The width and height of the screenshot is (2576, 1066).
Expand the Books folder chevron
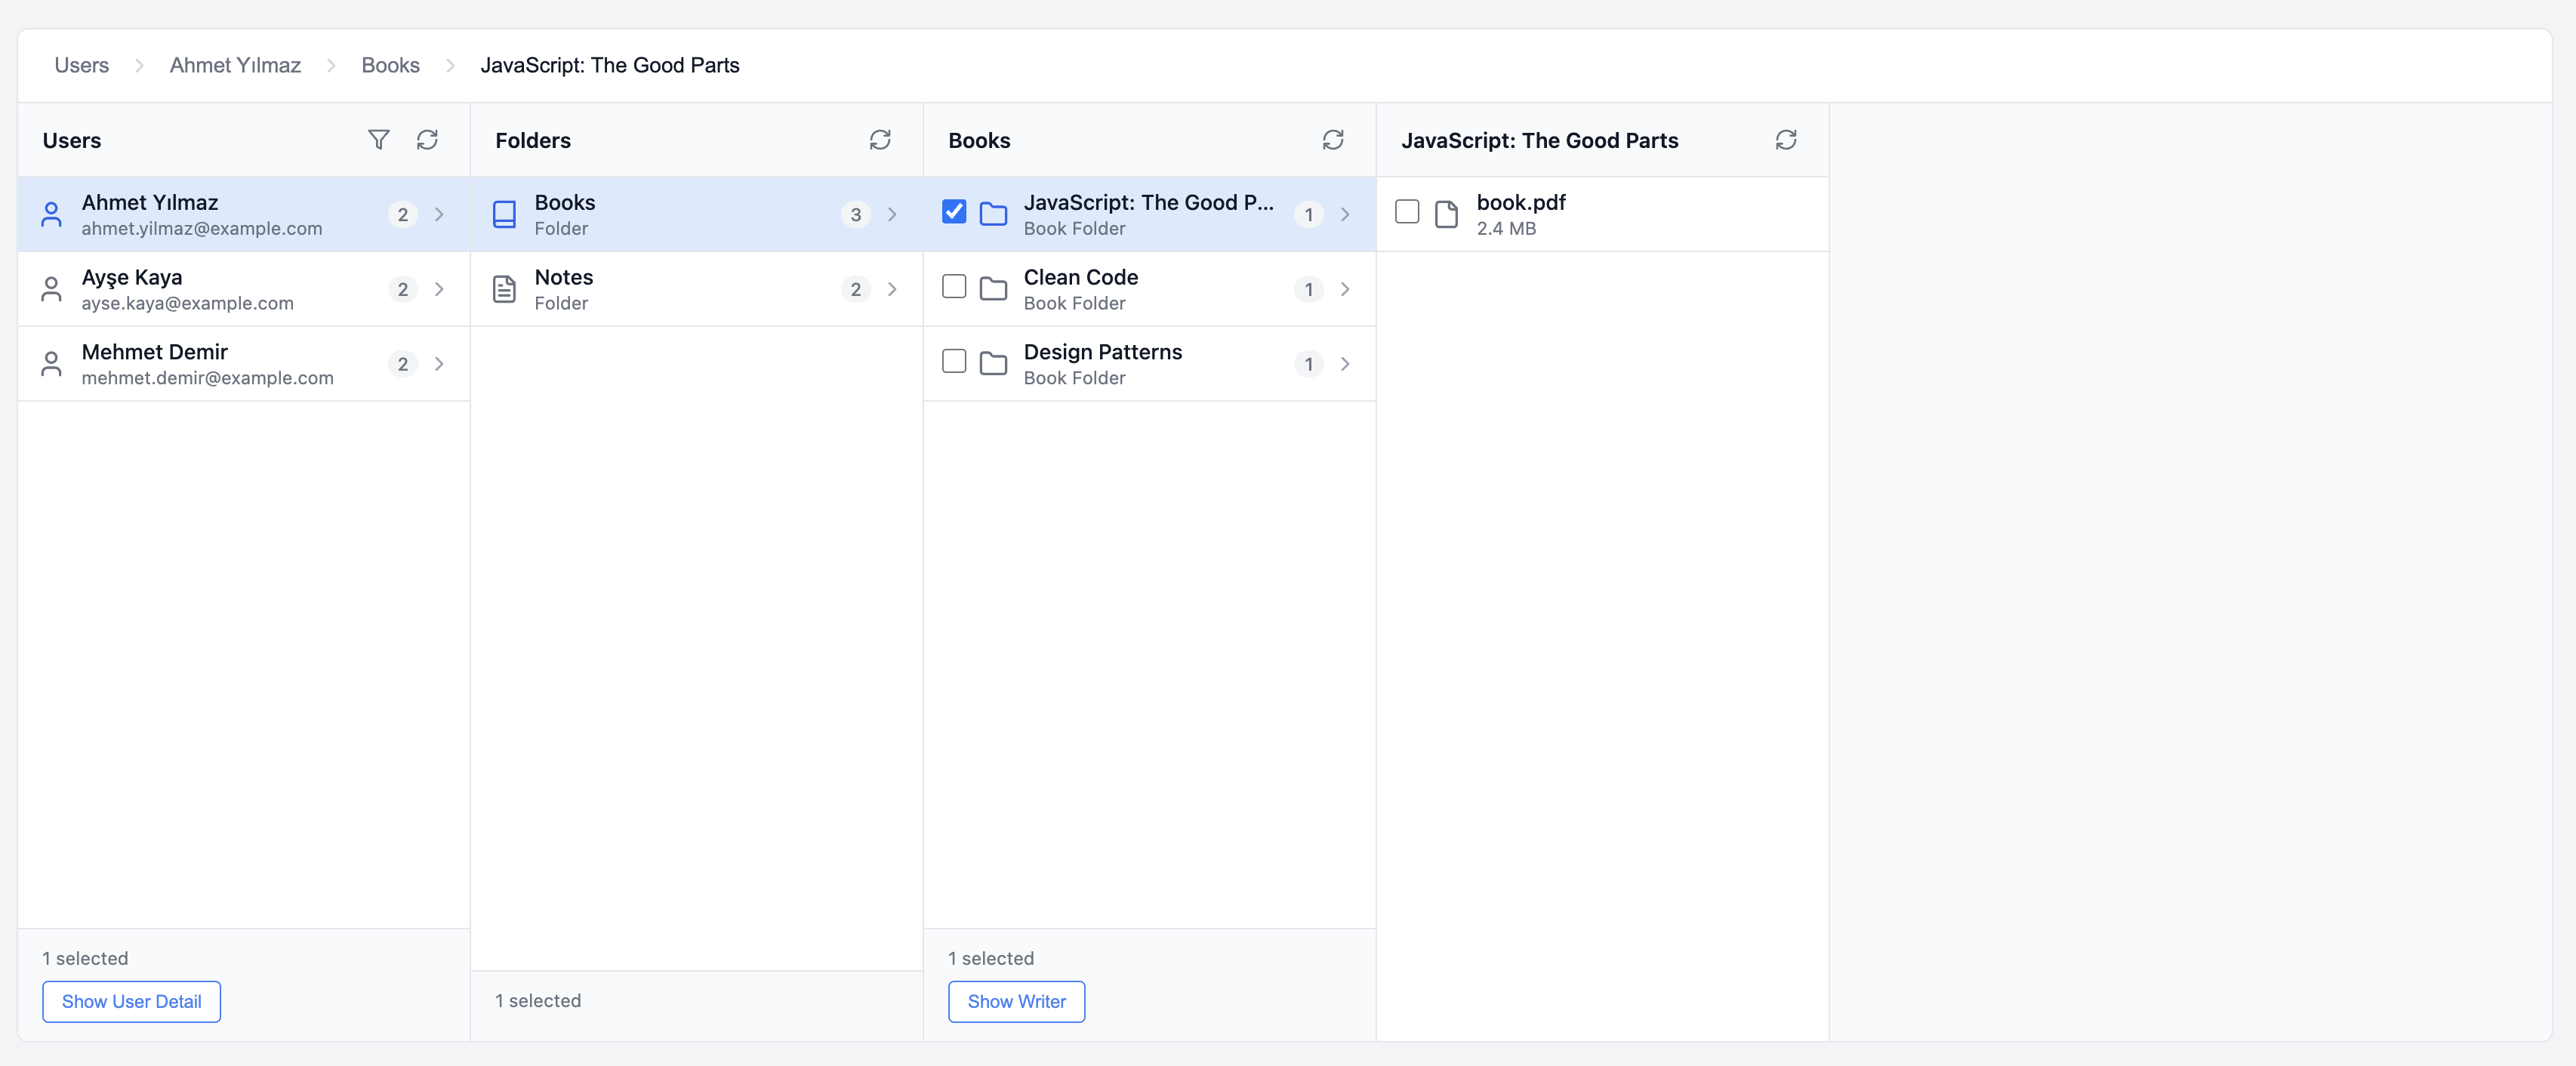tap(892, 214)
